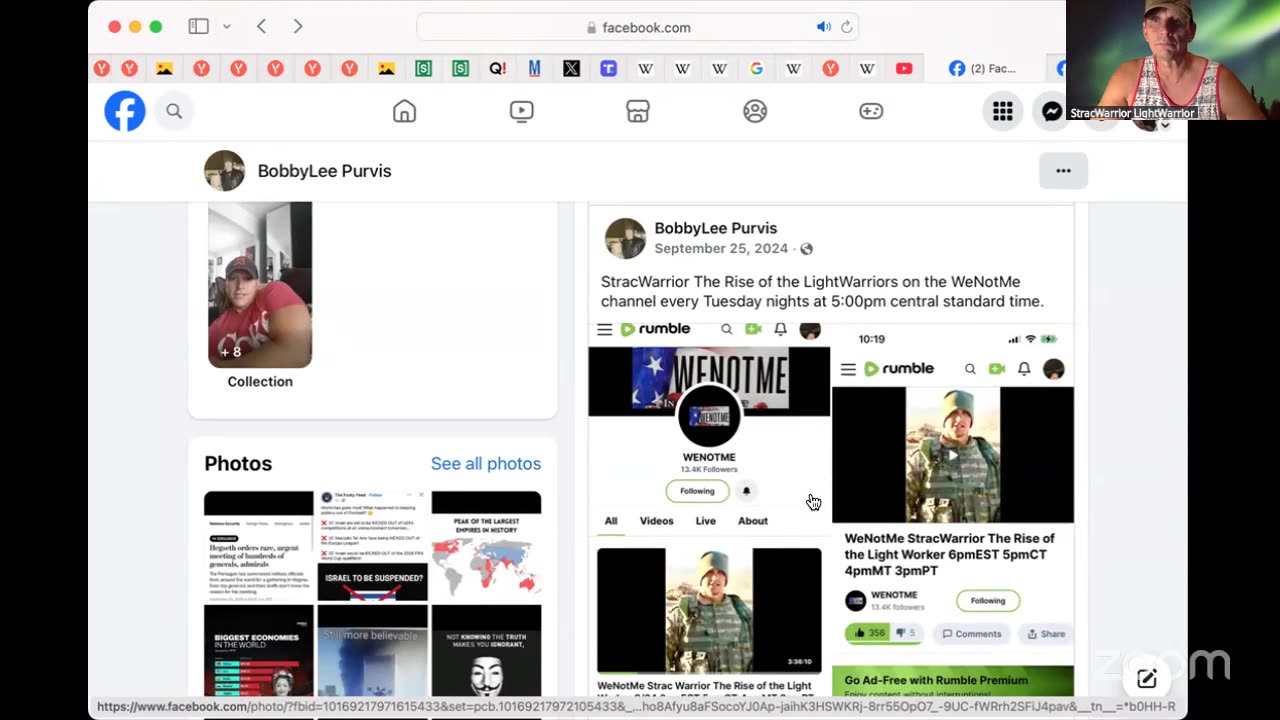
Task: Go back with the Safari back arrow
Action: click(262, 27)
